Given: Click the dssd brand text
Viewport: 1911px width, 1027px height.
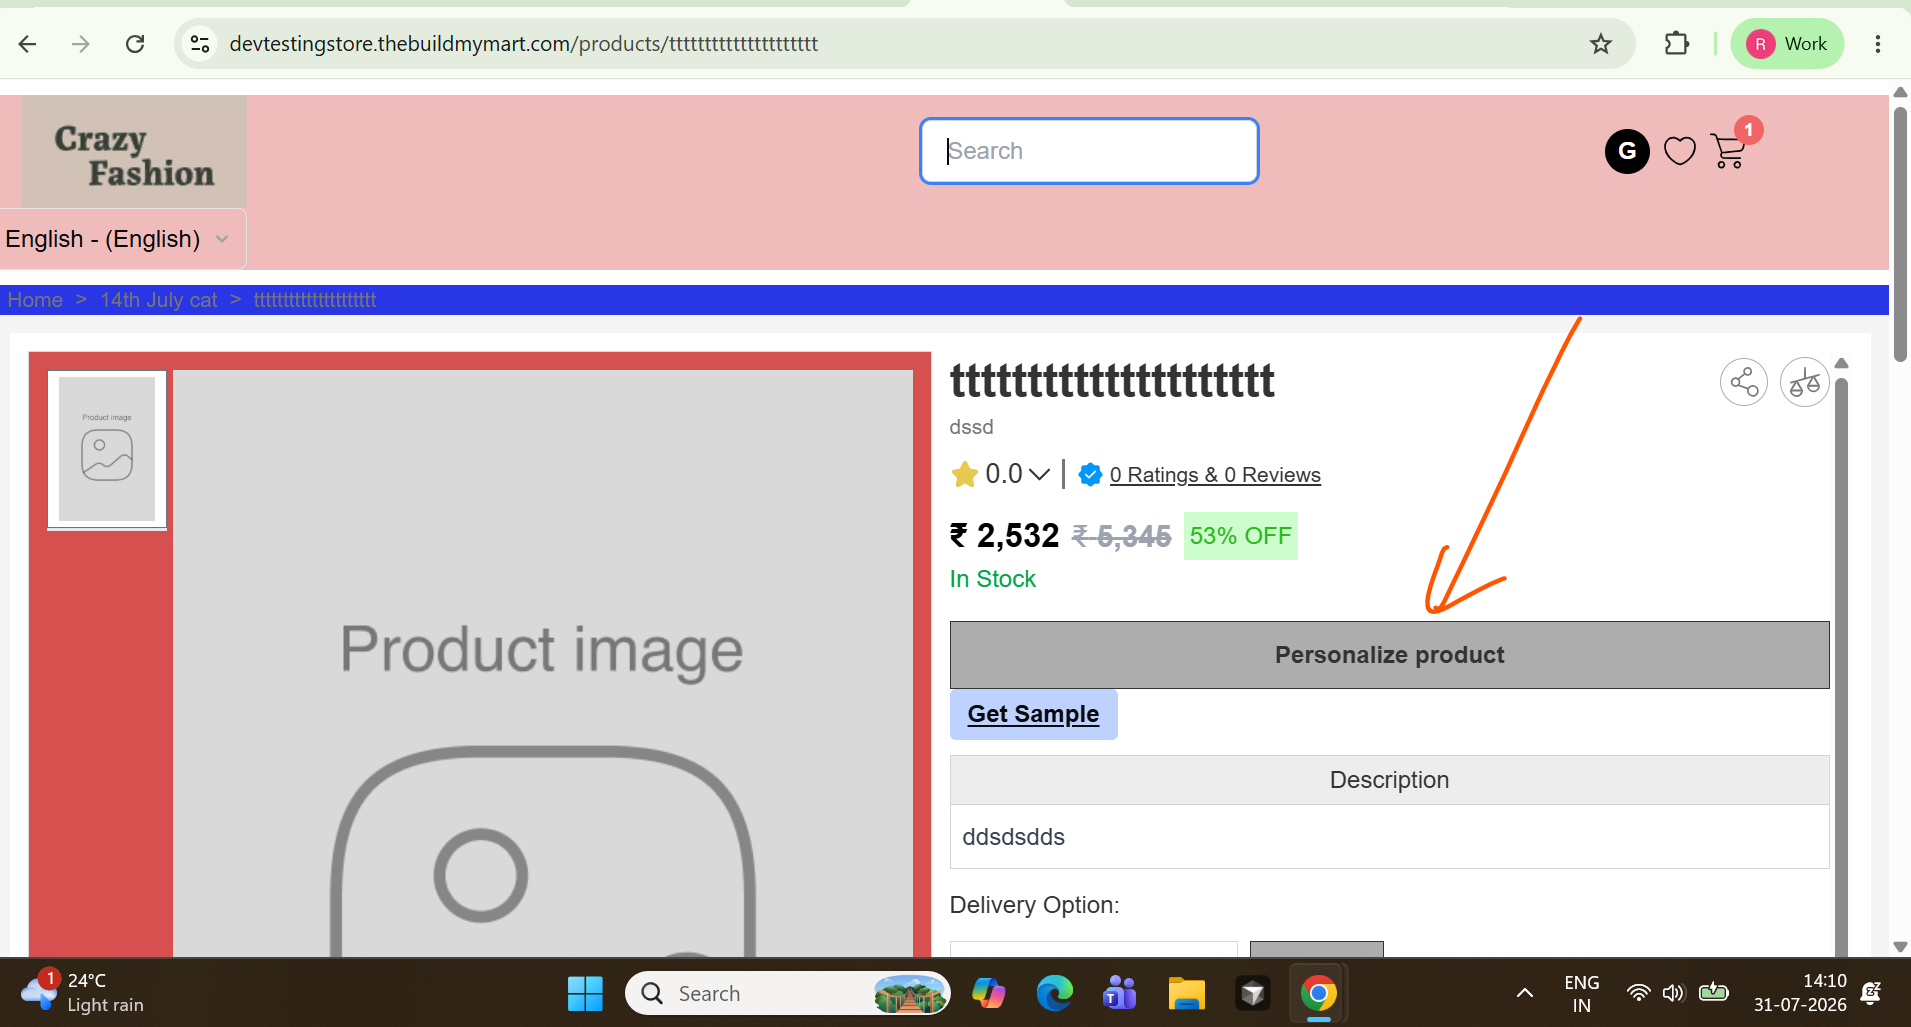Looking at the screenshot, I should [x=971, y=427].
